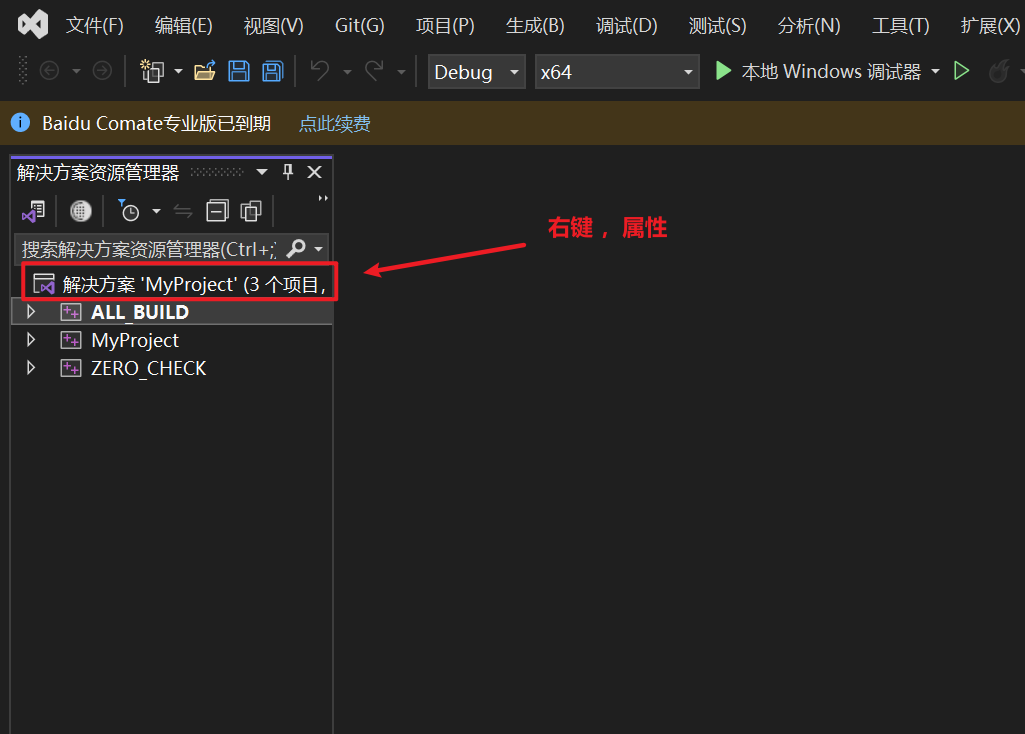Click the search magnifier icon
The width and height of the screenshot is (1025, 734).
pyautogui.click(x=296, y=248)
